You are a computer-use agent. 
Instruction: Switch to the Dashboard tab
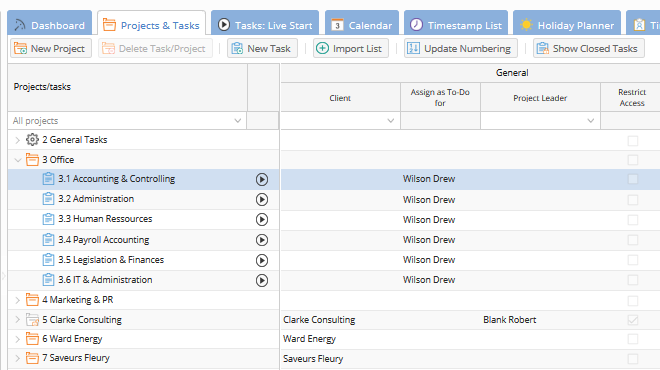[50, 24]
